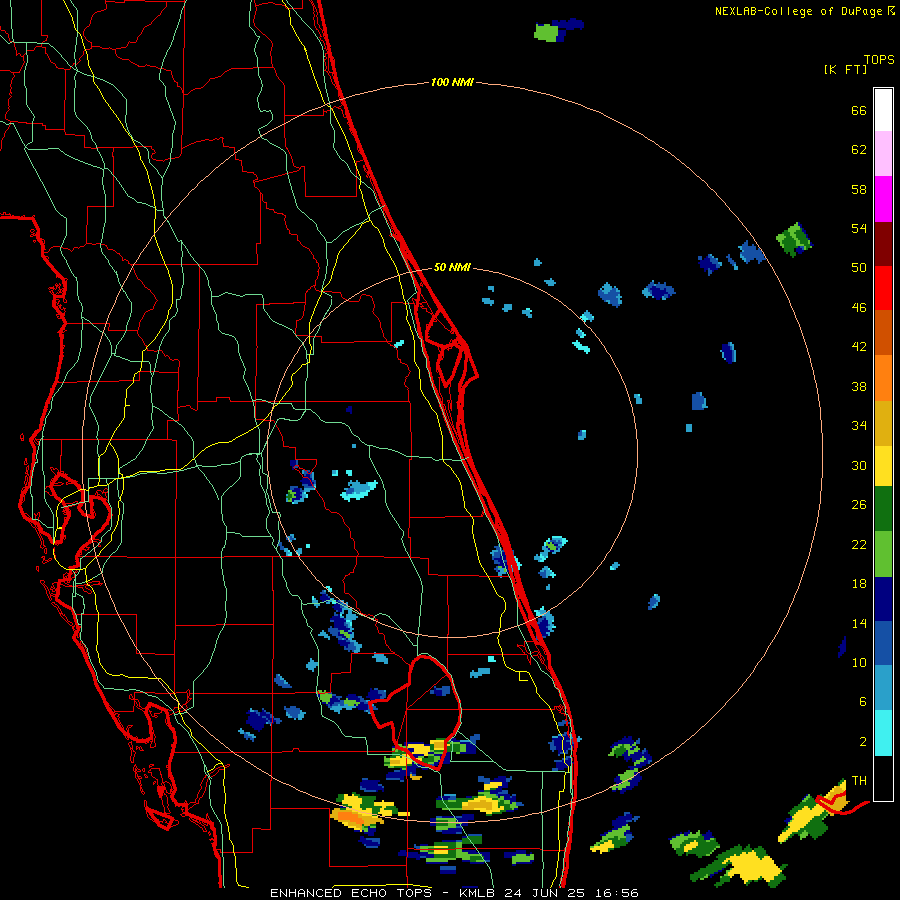Select the light blue legend swatch

[883, 688]
